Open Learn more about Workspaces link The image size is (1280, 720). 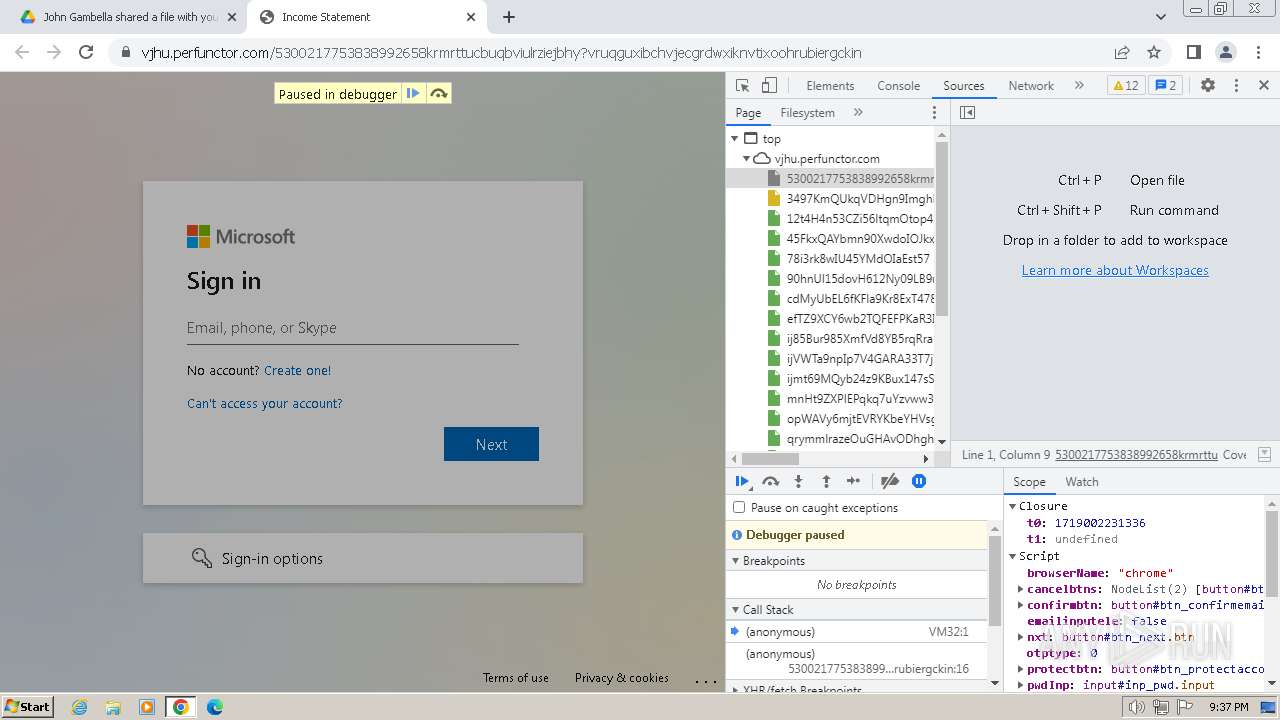pos(1115,270)
